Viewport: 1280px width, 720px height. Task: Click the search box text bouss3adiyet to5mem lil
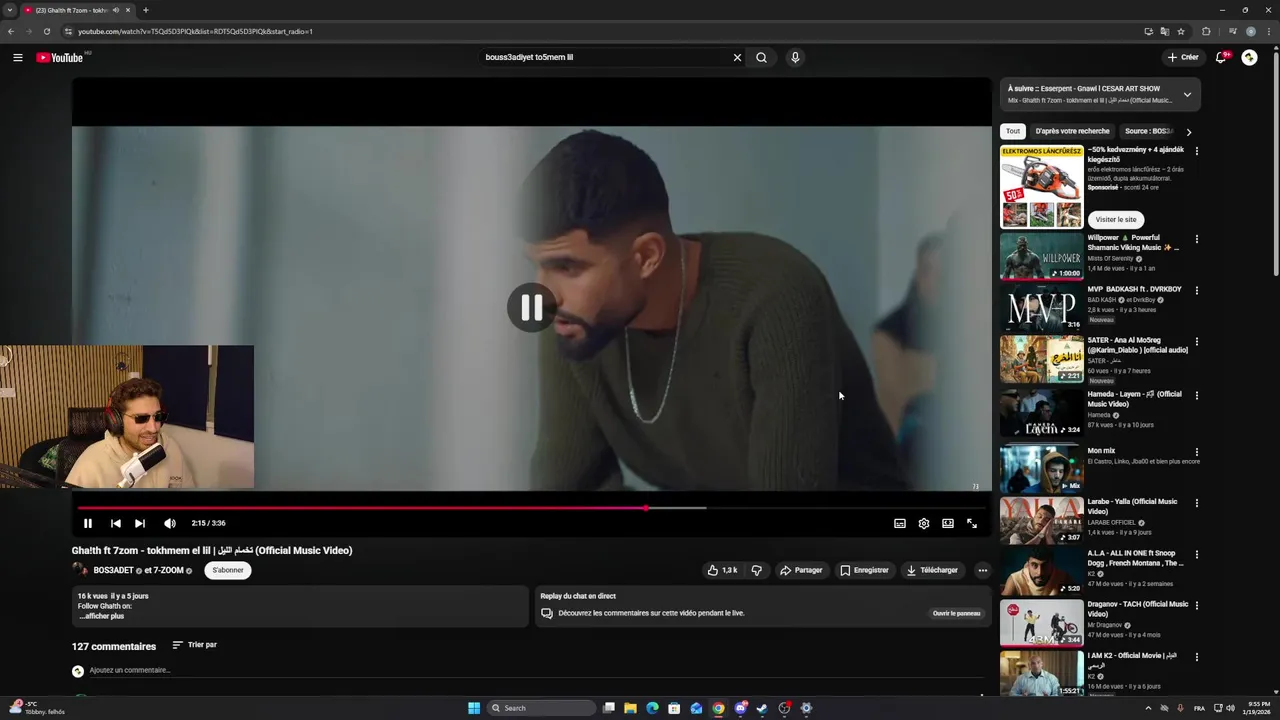(x=529, y=57)
